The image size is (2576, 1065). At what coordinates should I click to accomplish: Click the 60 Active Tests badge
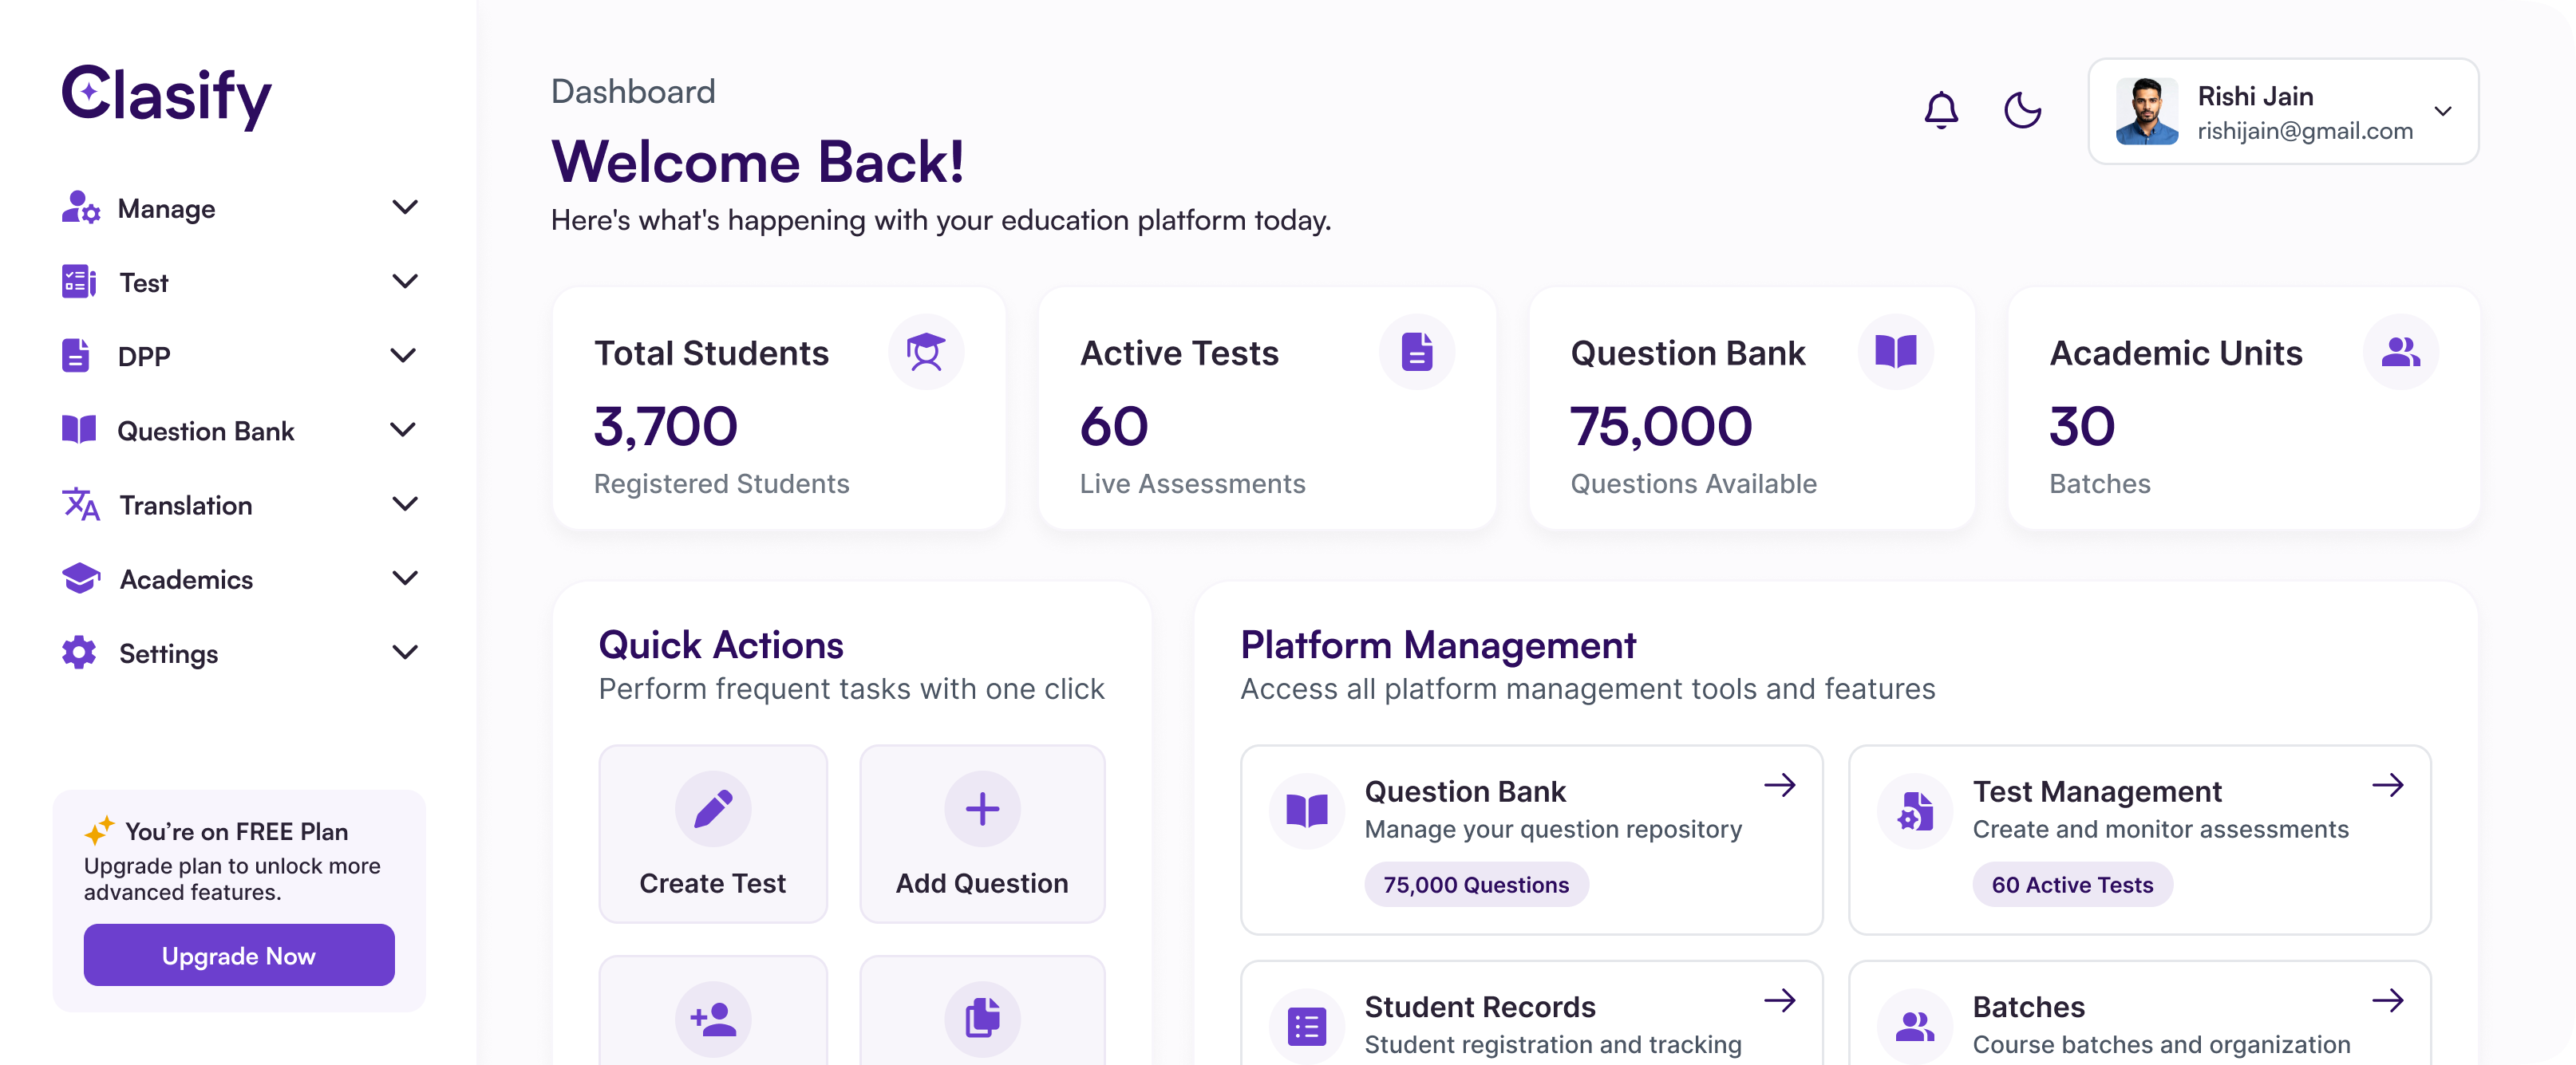click(2072, 885)
